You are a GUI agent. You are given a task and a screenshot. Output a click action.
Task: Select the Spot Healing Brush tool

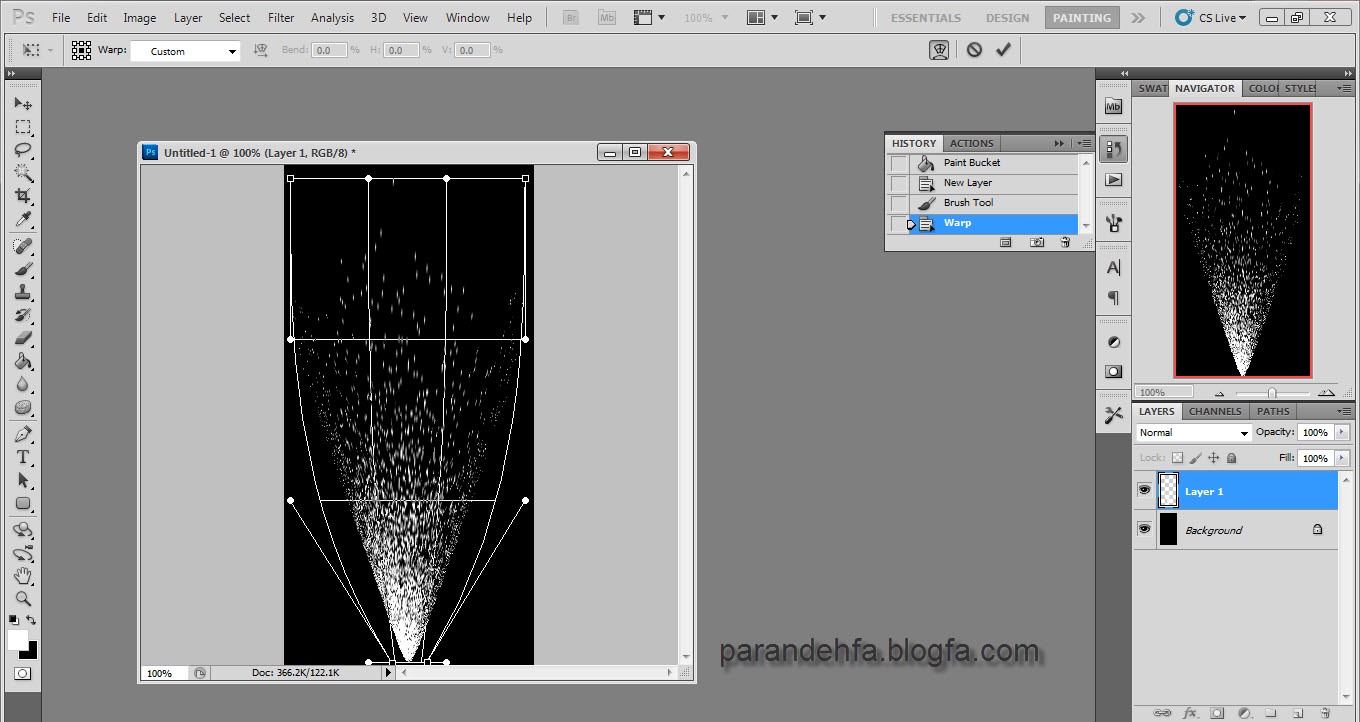23,246
